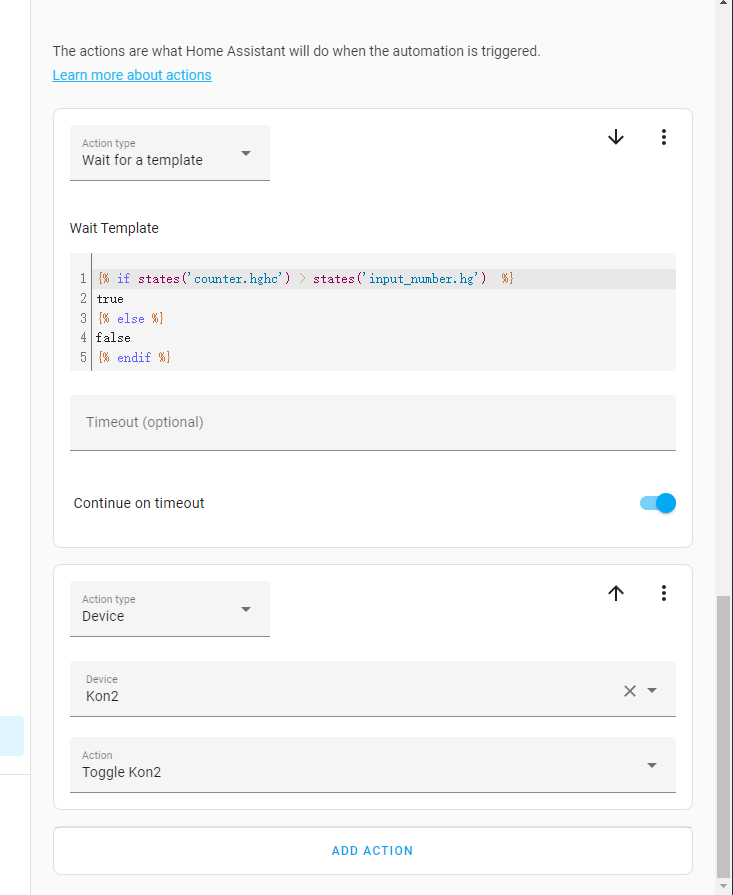Open the Learn more about actions link
The image size is (733, 895).
131,75
